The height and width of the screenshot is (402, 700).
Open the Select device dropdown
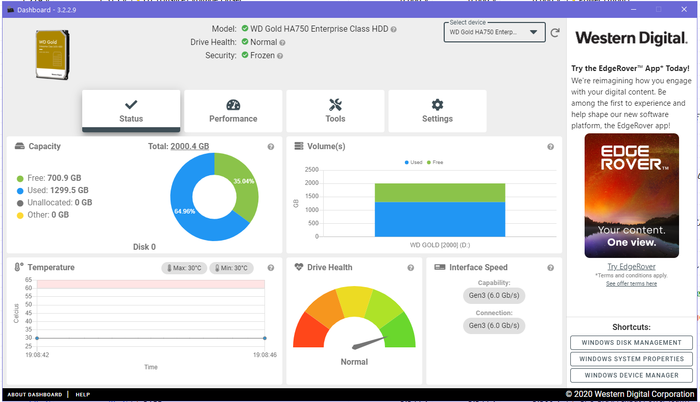click(496, 33)
